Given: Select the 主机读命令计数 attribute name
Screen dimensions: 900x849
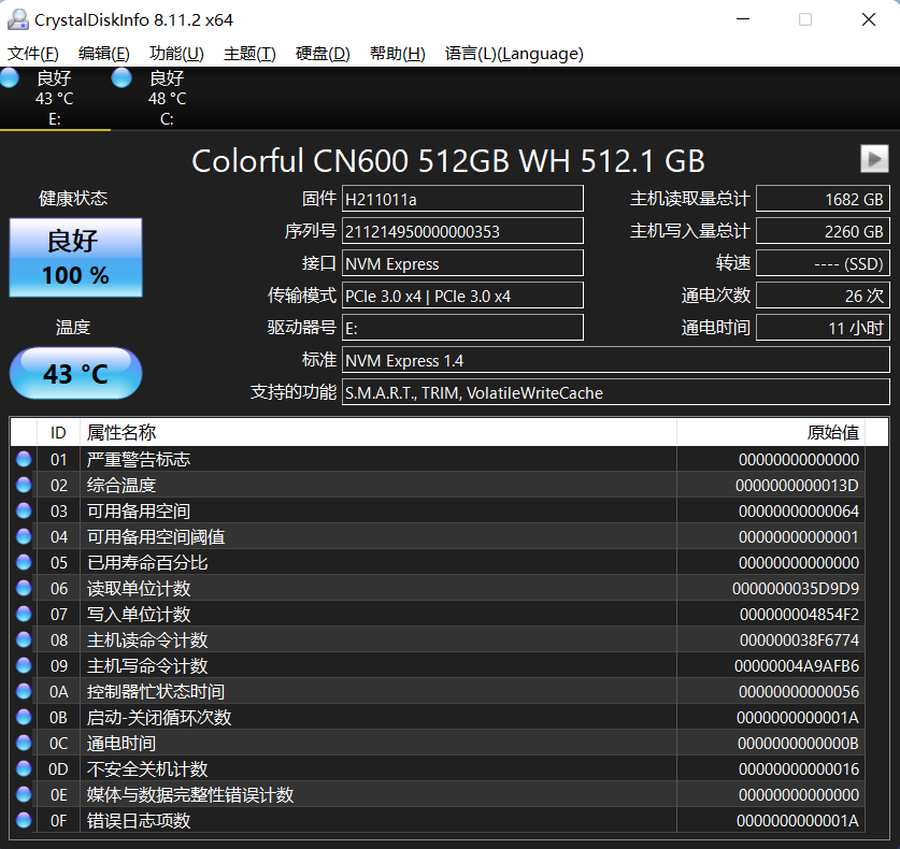Looking at the screenshot, I should [x=147, y=640].
